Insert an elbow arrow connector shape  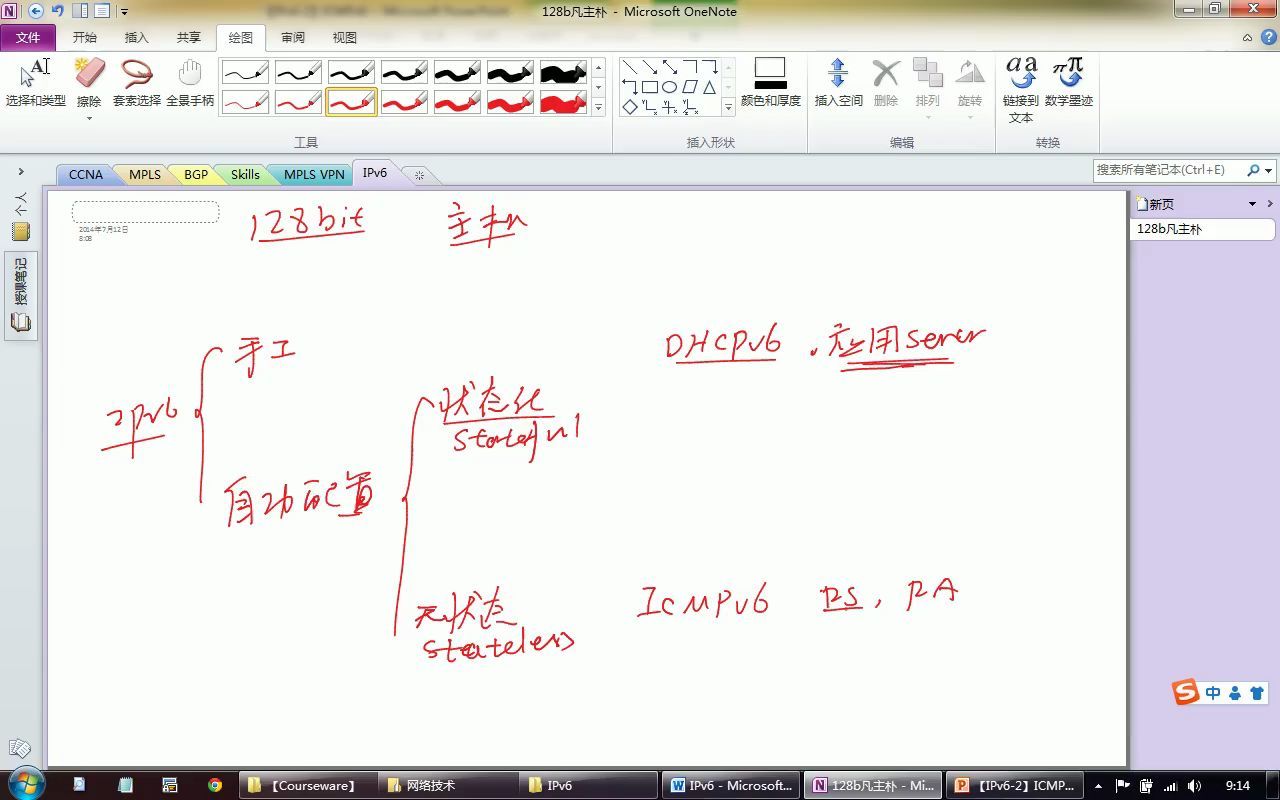pyautogui.click(x=709, y=67)
